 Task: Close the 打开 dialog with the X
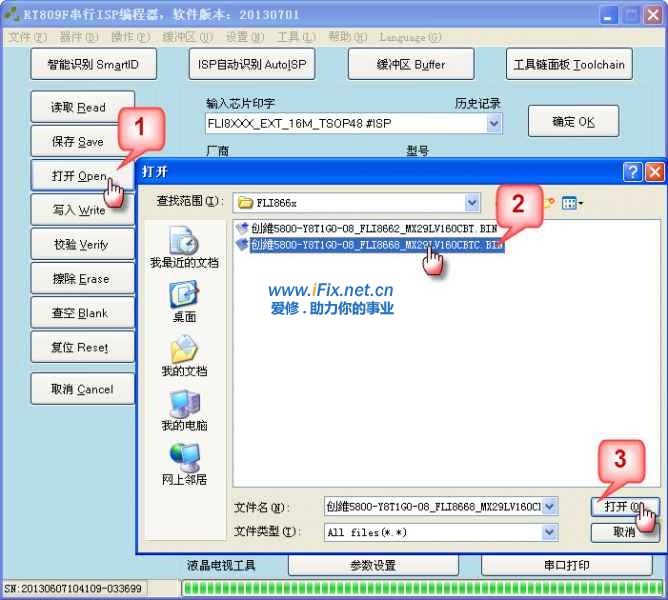pos(655,172)
